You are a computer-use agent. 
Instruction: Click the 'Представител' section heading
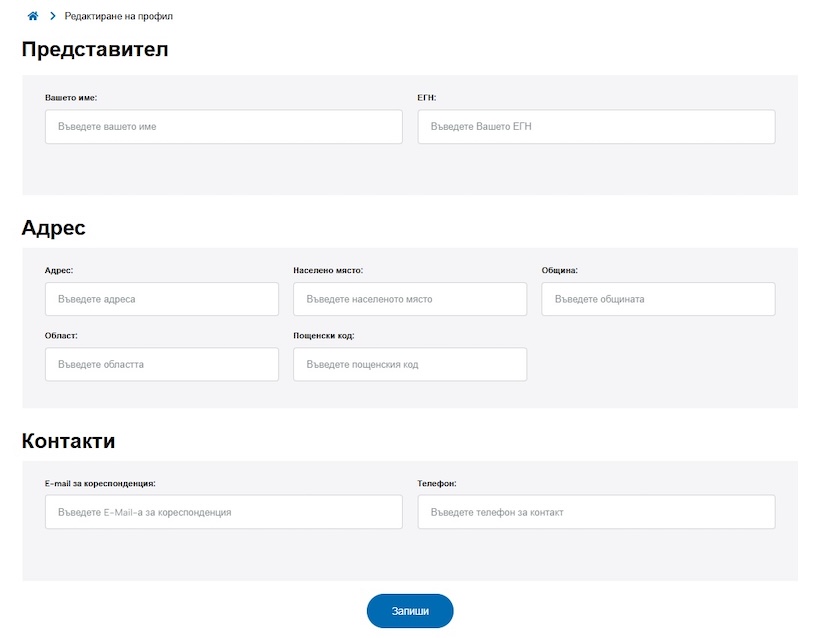point(95,50)
